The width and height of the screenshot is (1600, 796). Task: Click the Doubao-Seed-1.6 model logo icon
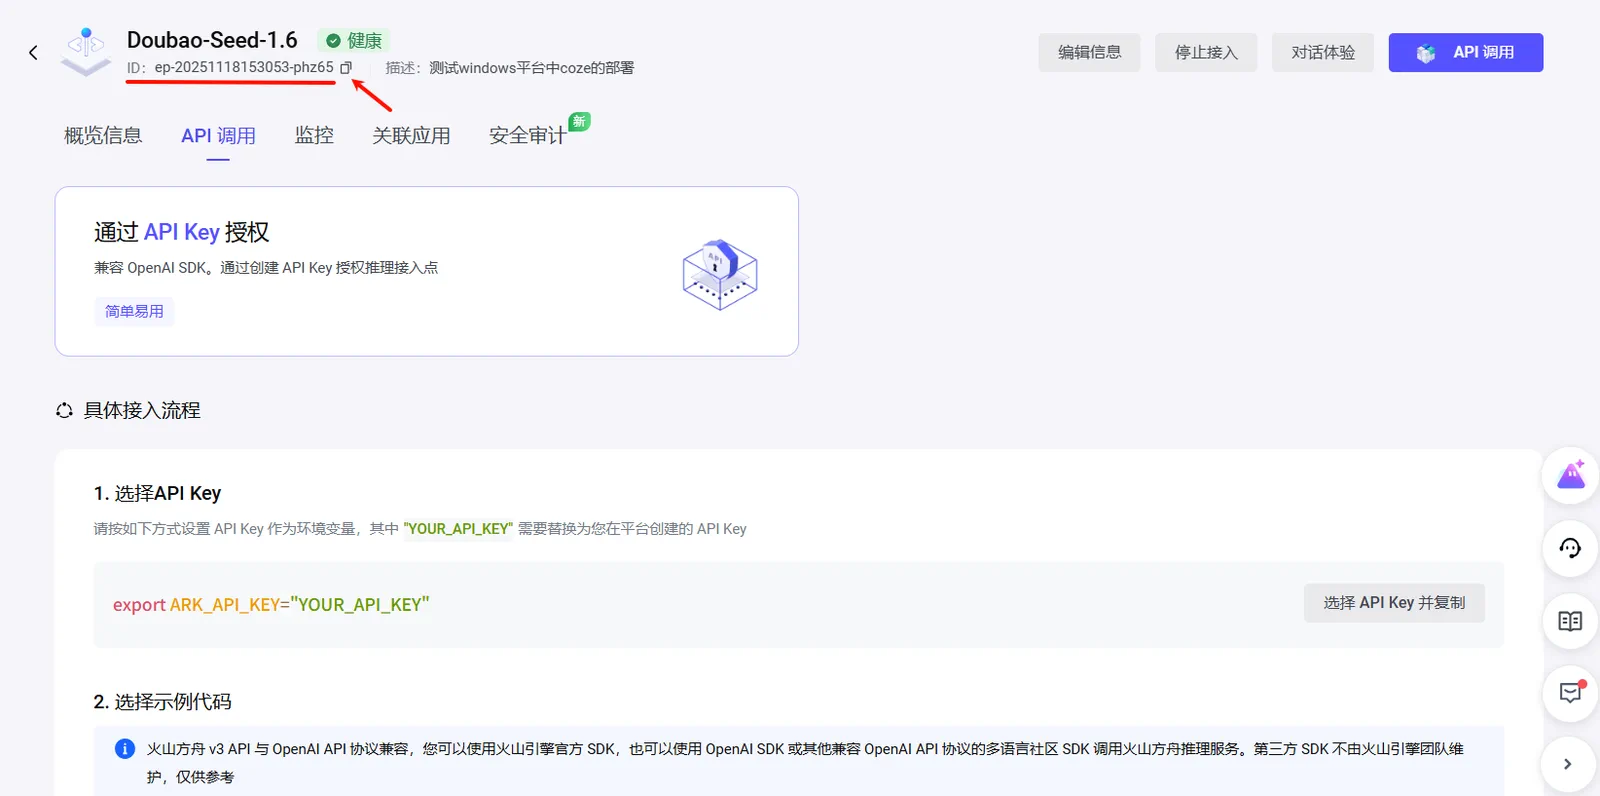(x=86, y=52)
